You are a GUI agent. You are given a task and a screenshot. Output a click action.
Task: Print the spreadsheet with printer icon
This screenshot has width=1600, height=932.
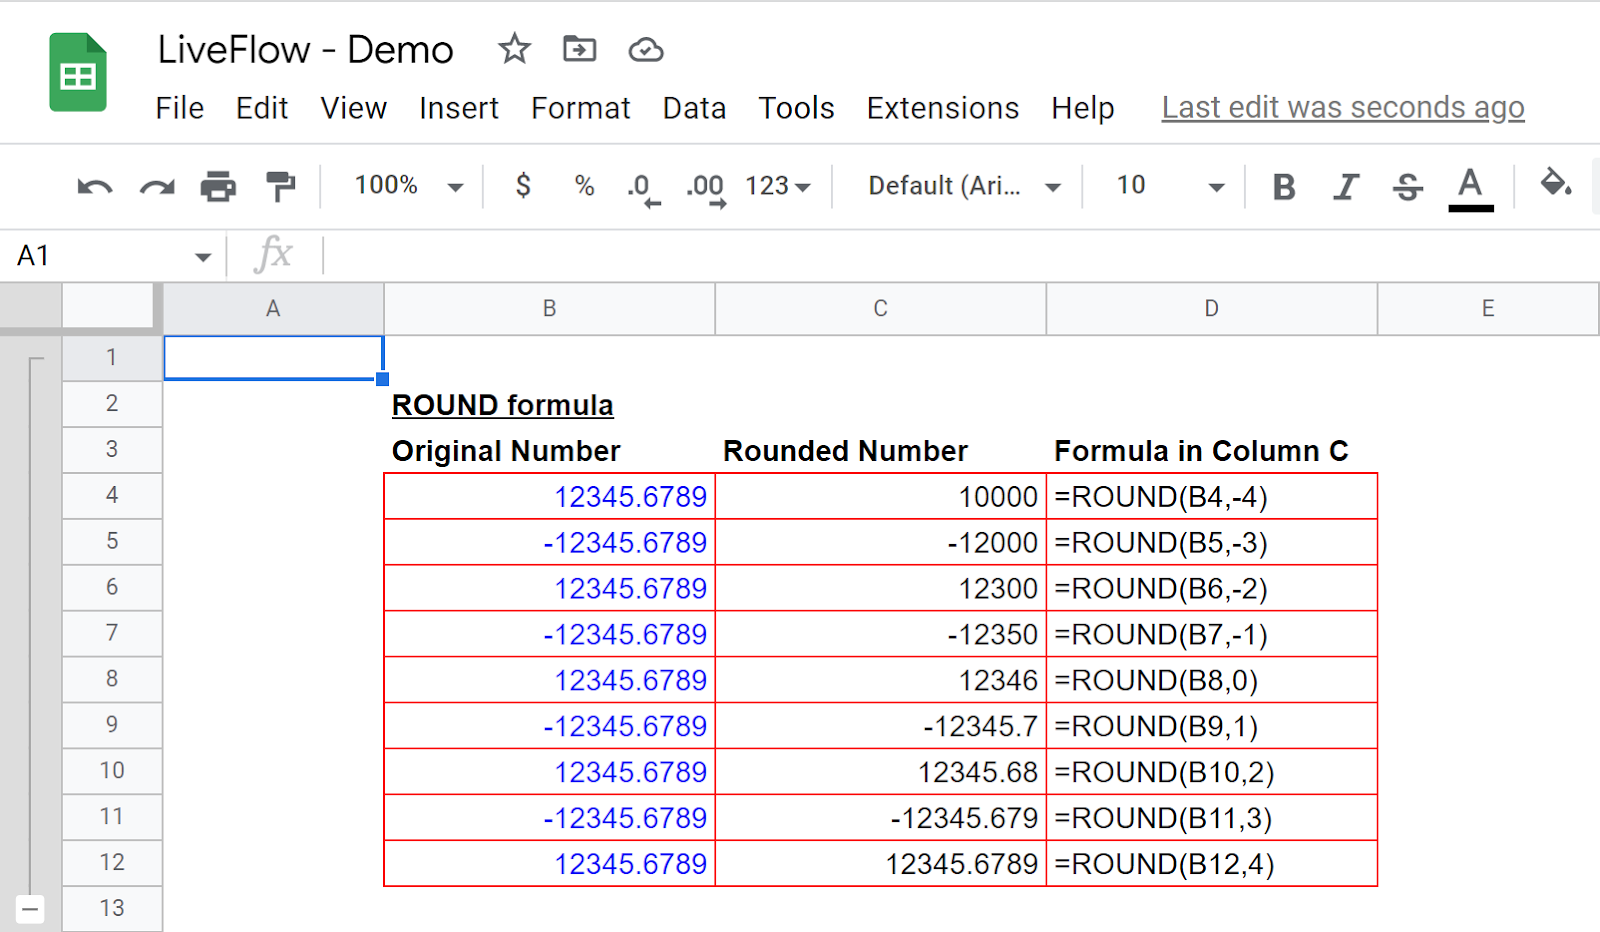pyautogui.click(x=218, y=187)
